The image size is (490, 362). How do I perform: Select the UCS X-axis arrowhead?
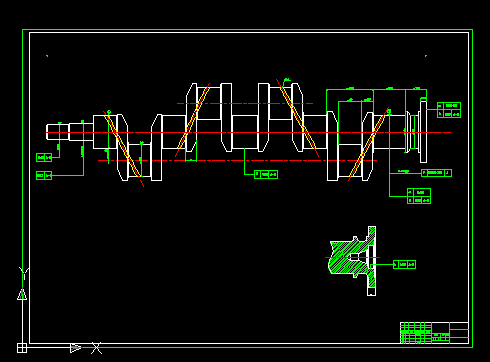tap(76, 348)
